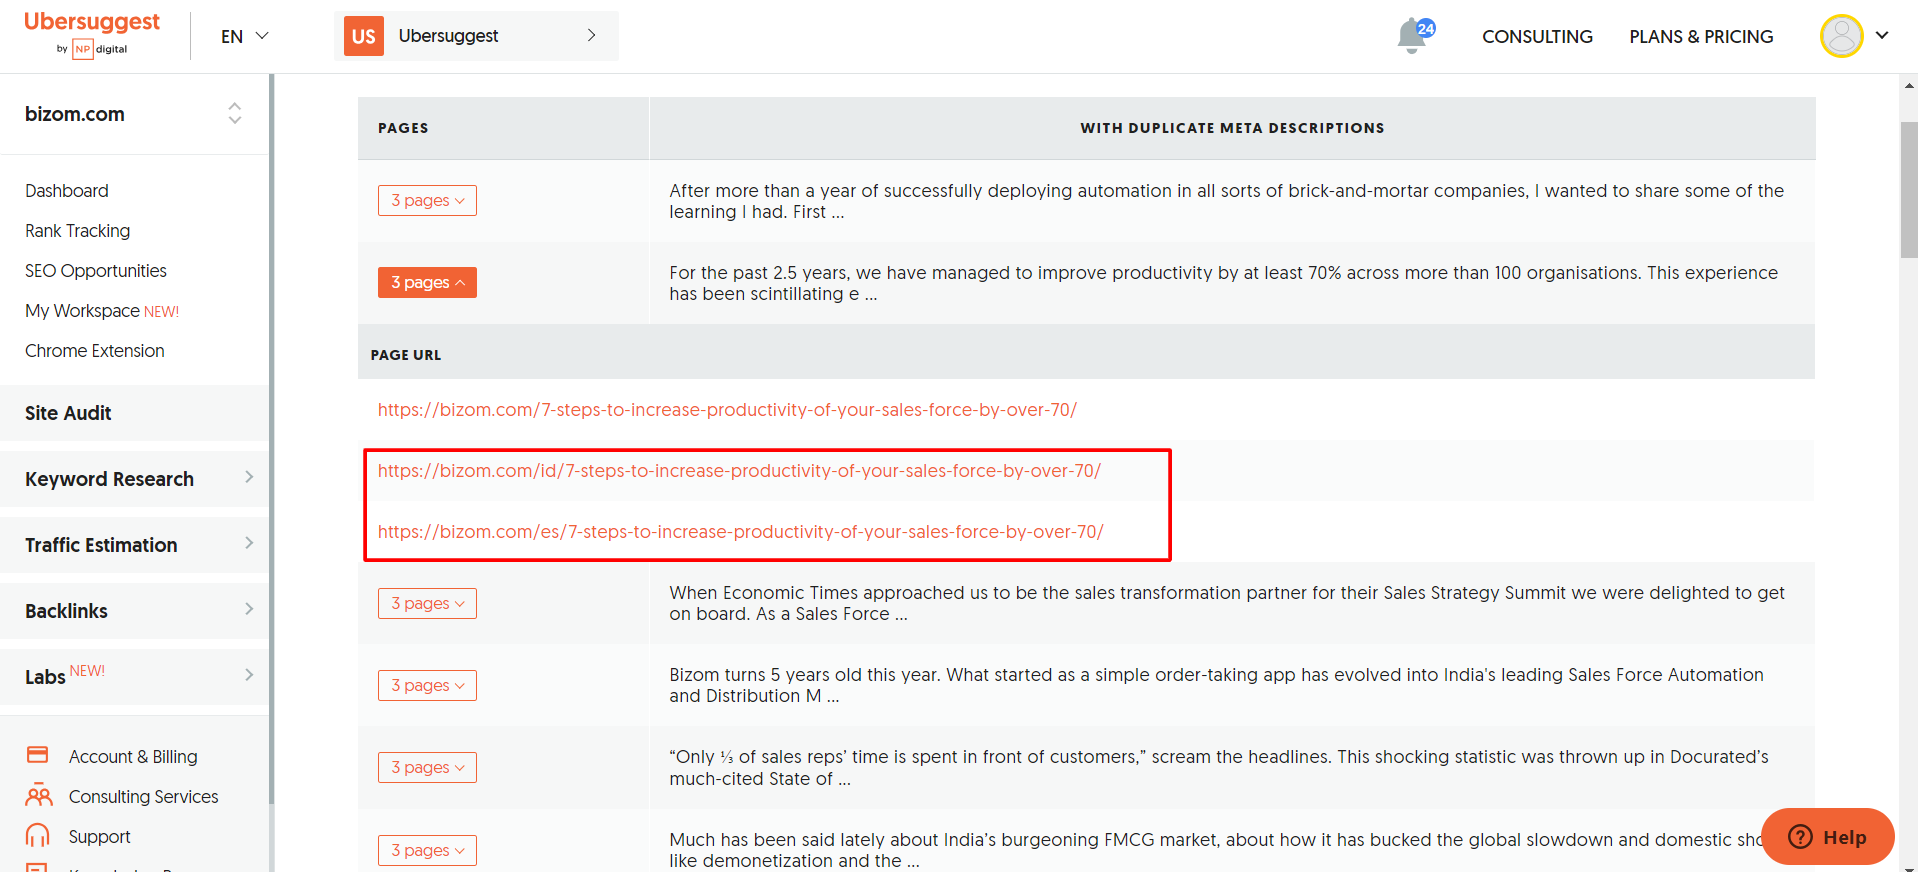Select the Site Audit section
1918x872 pixels.
tap(134, 413)
